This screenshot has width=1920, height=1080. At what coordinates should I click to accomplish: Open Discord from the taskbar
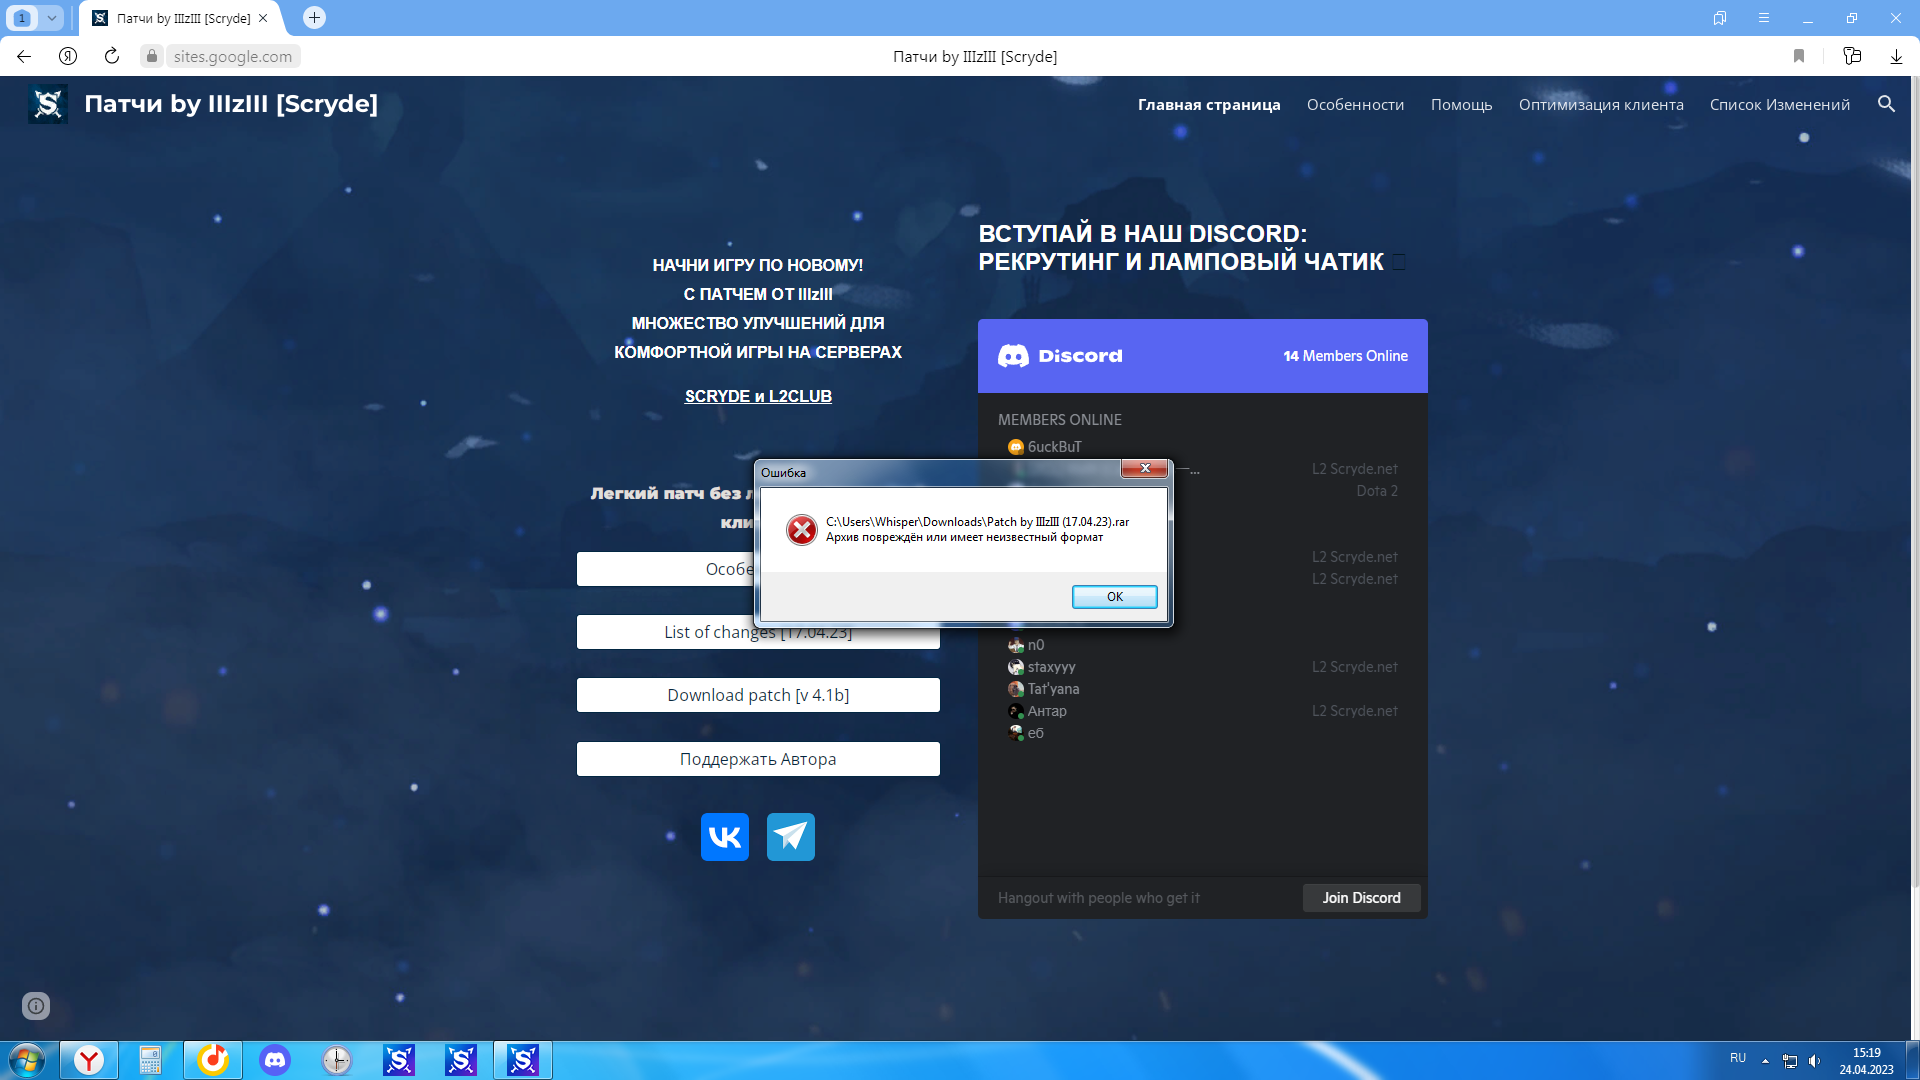[x=275, y=1060]
